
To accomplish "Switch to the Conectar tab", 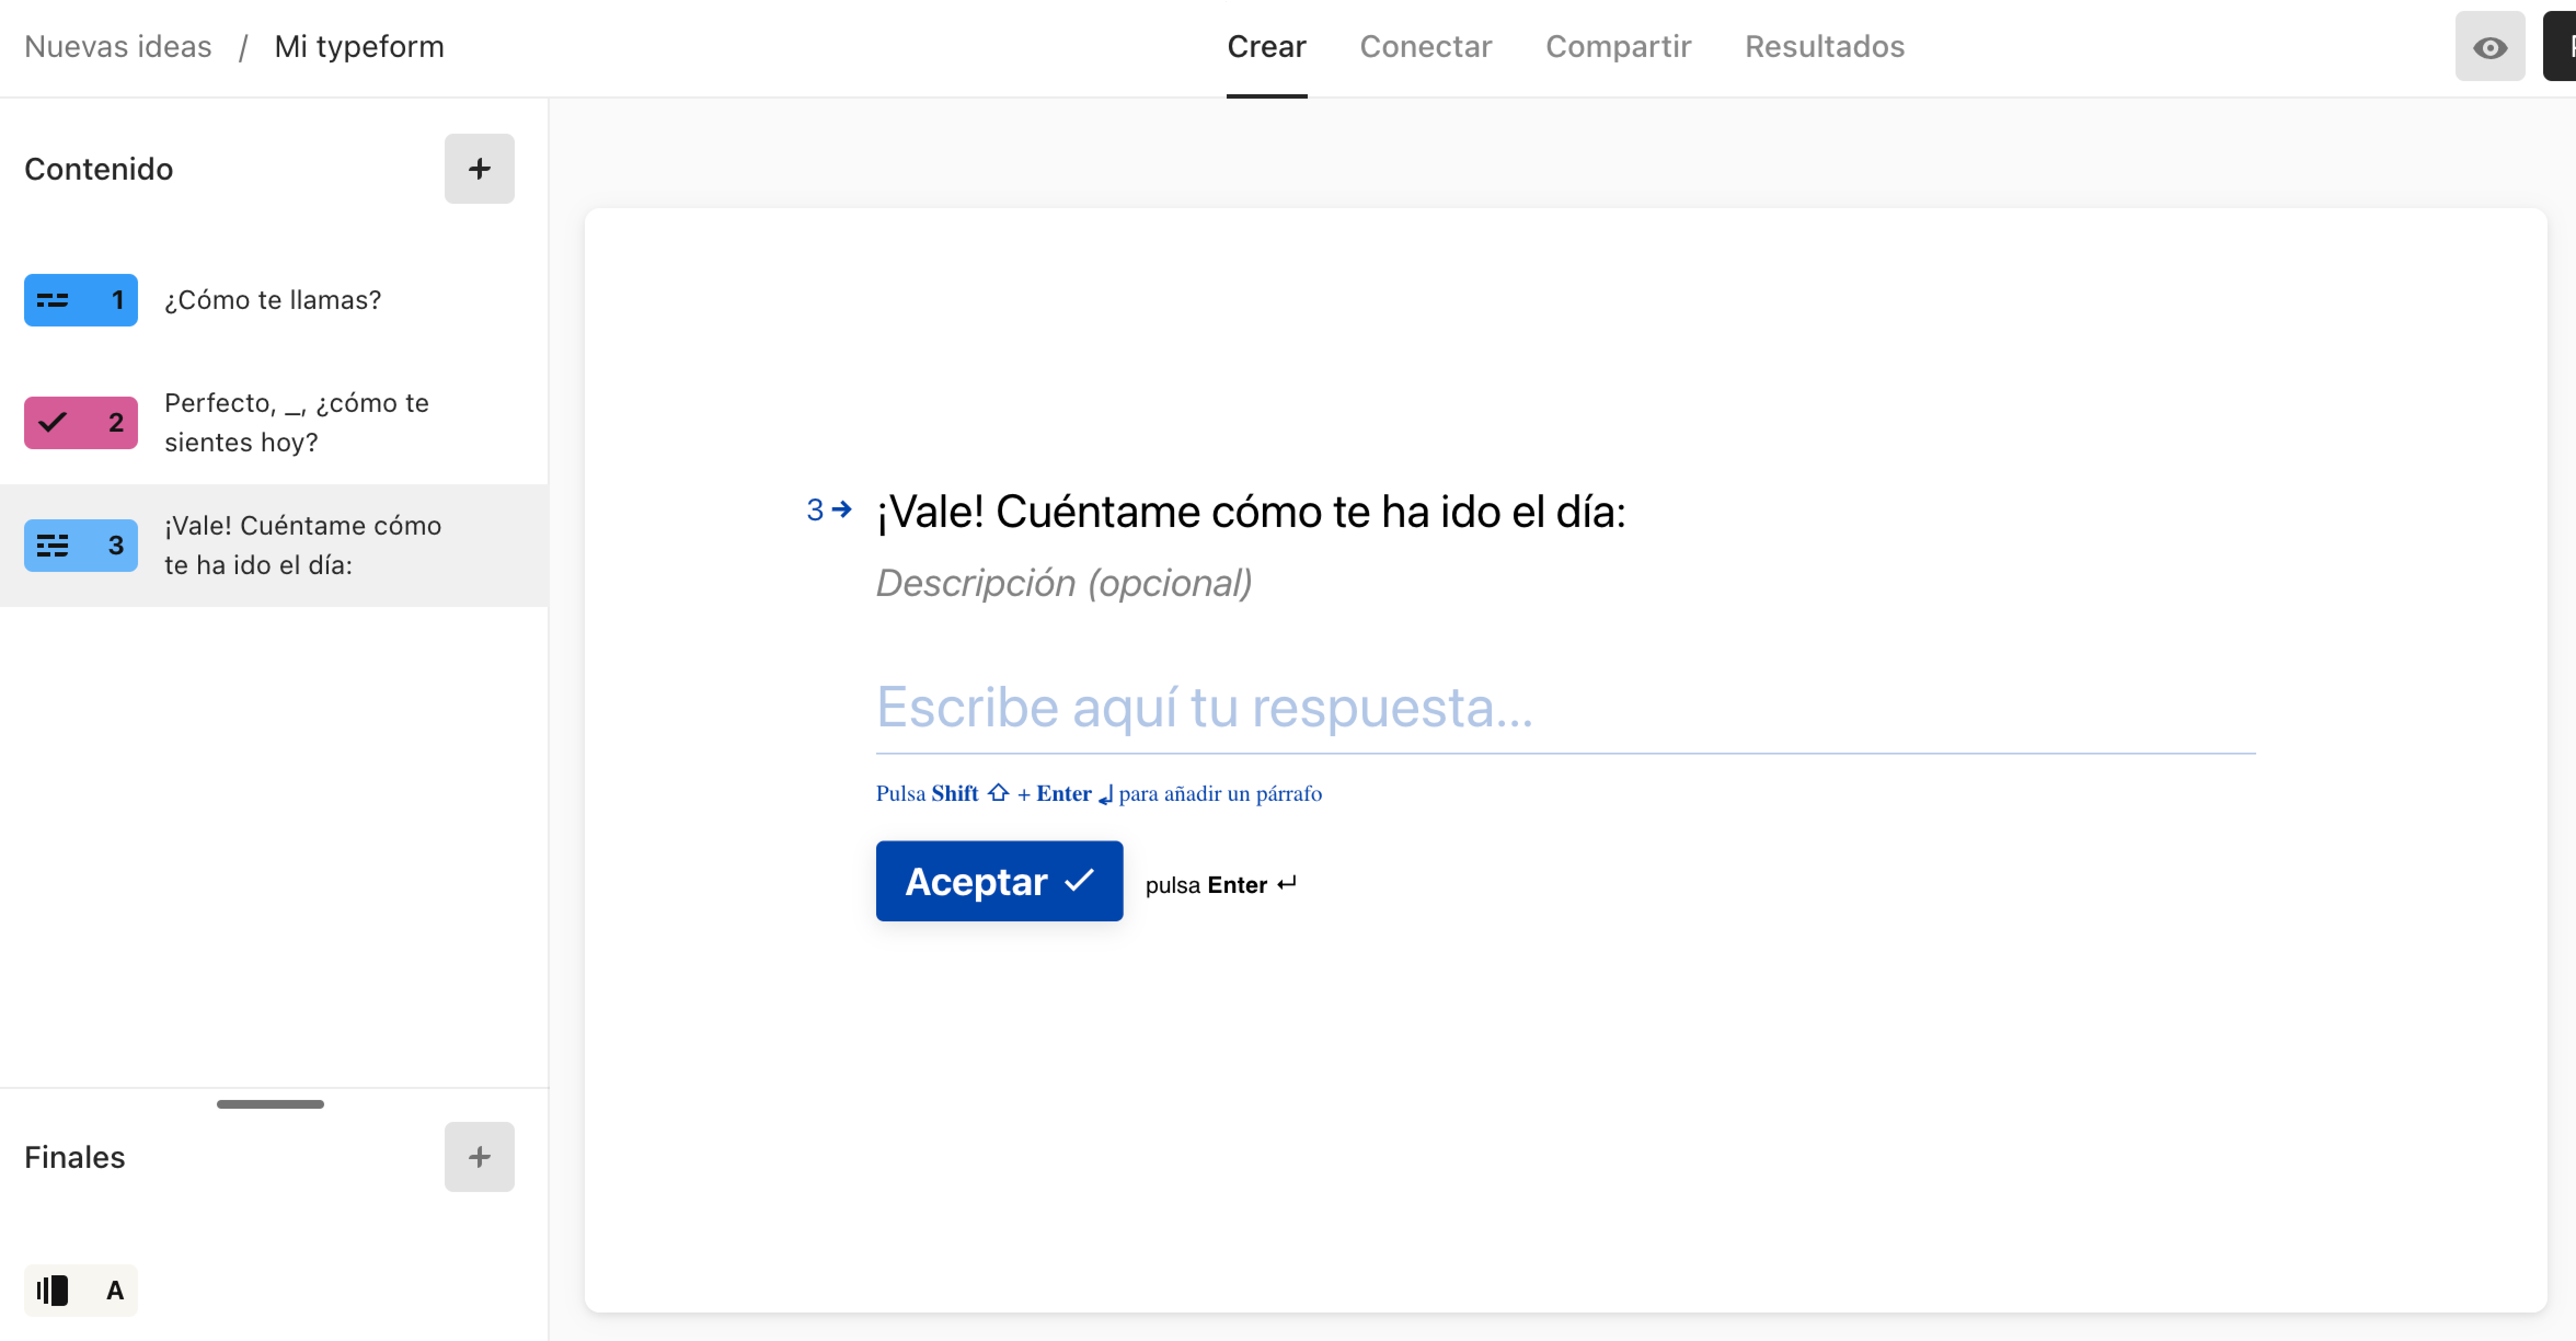I will pos(1425,47).
